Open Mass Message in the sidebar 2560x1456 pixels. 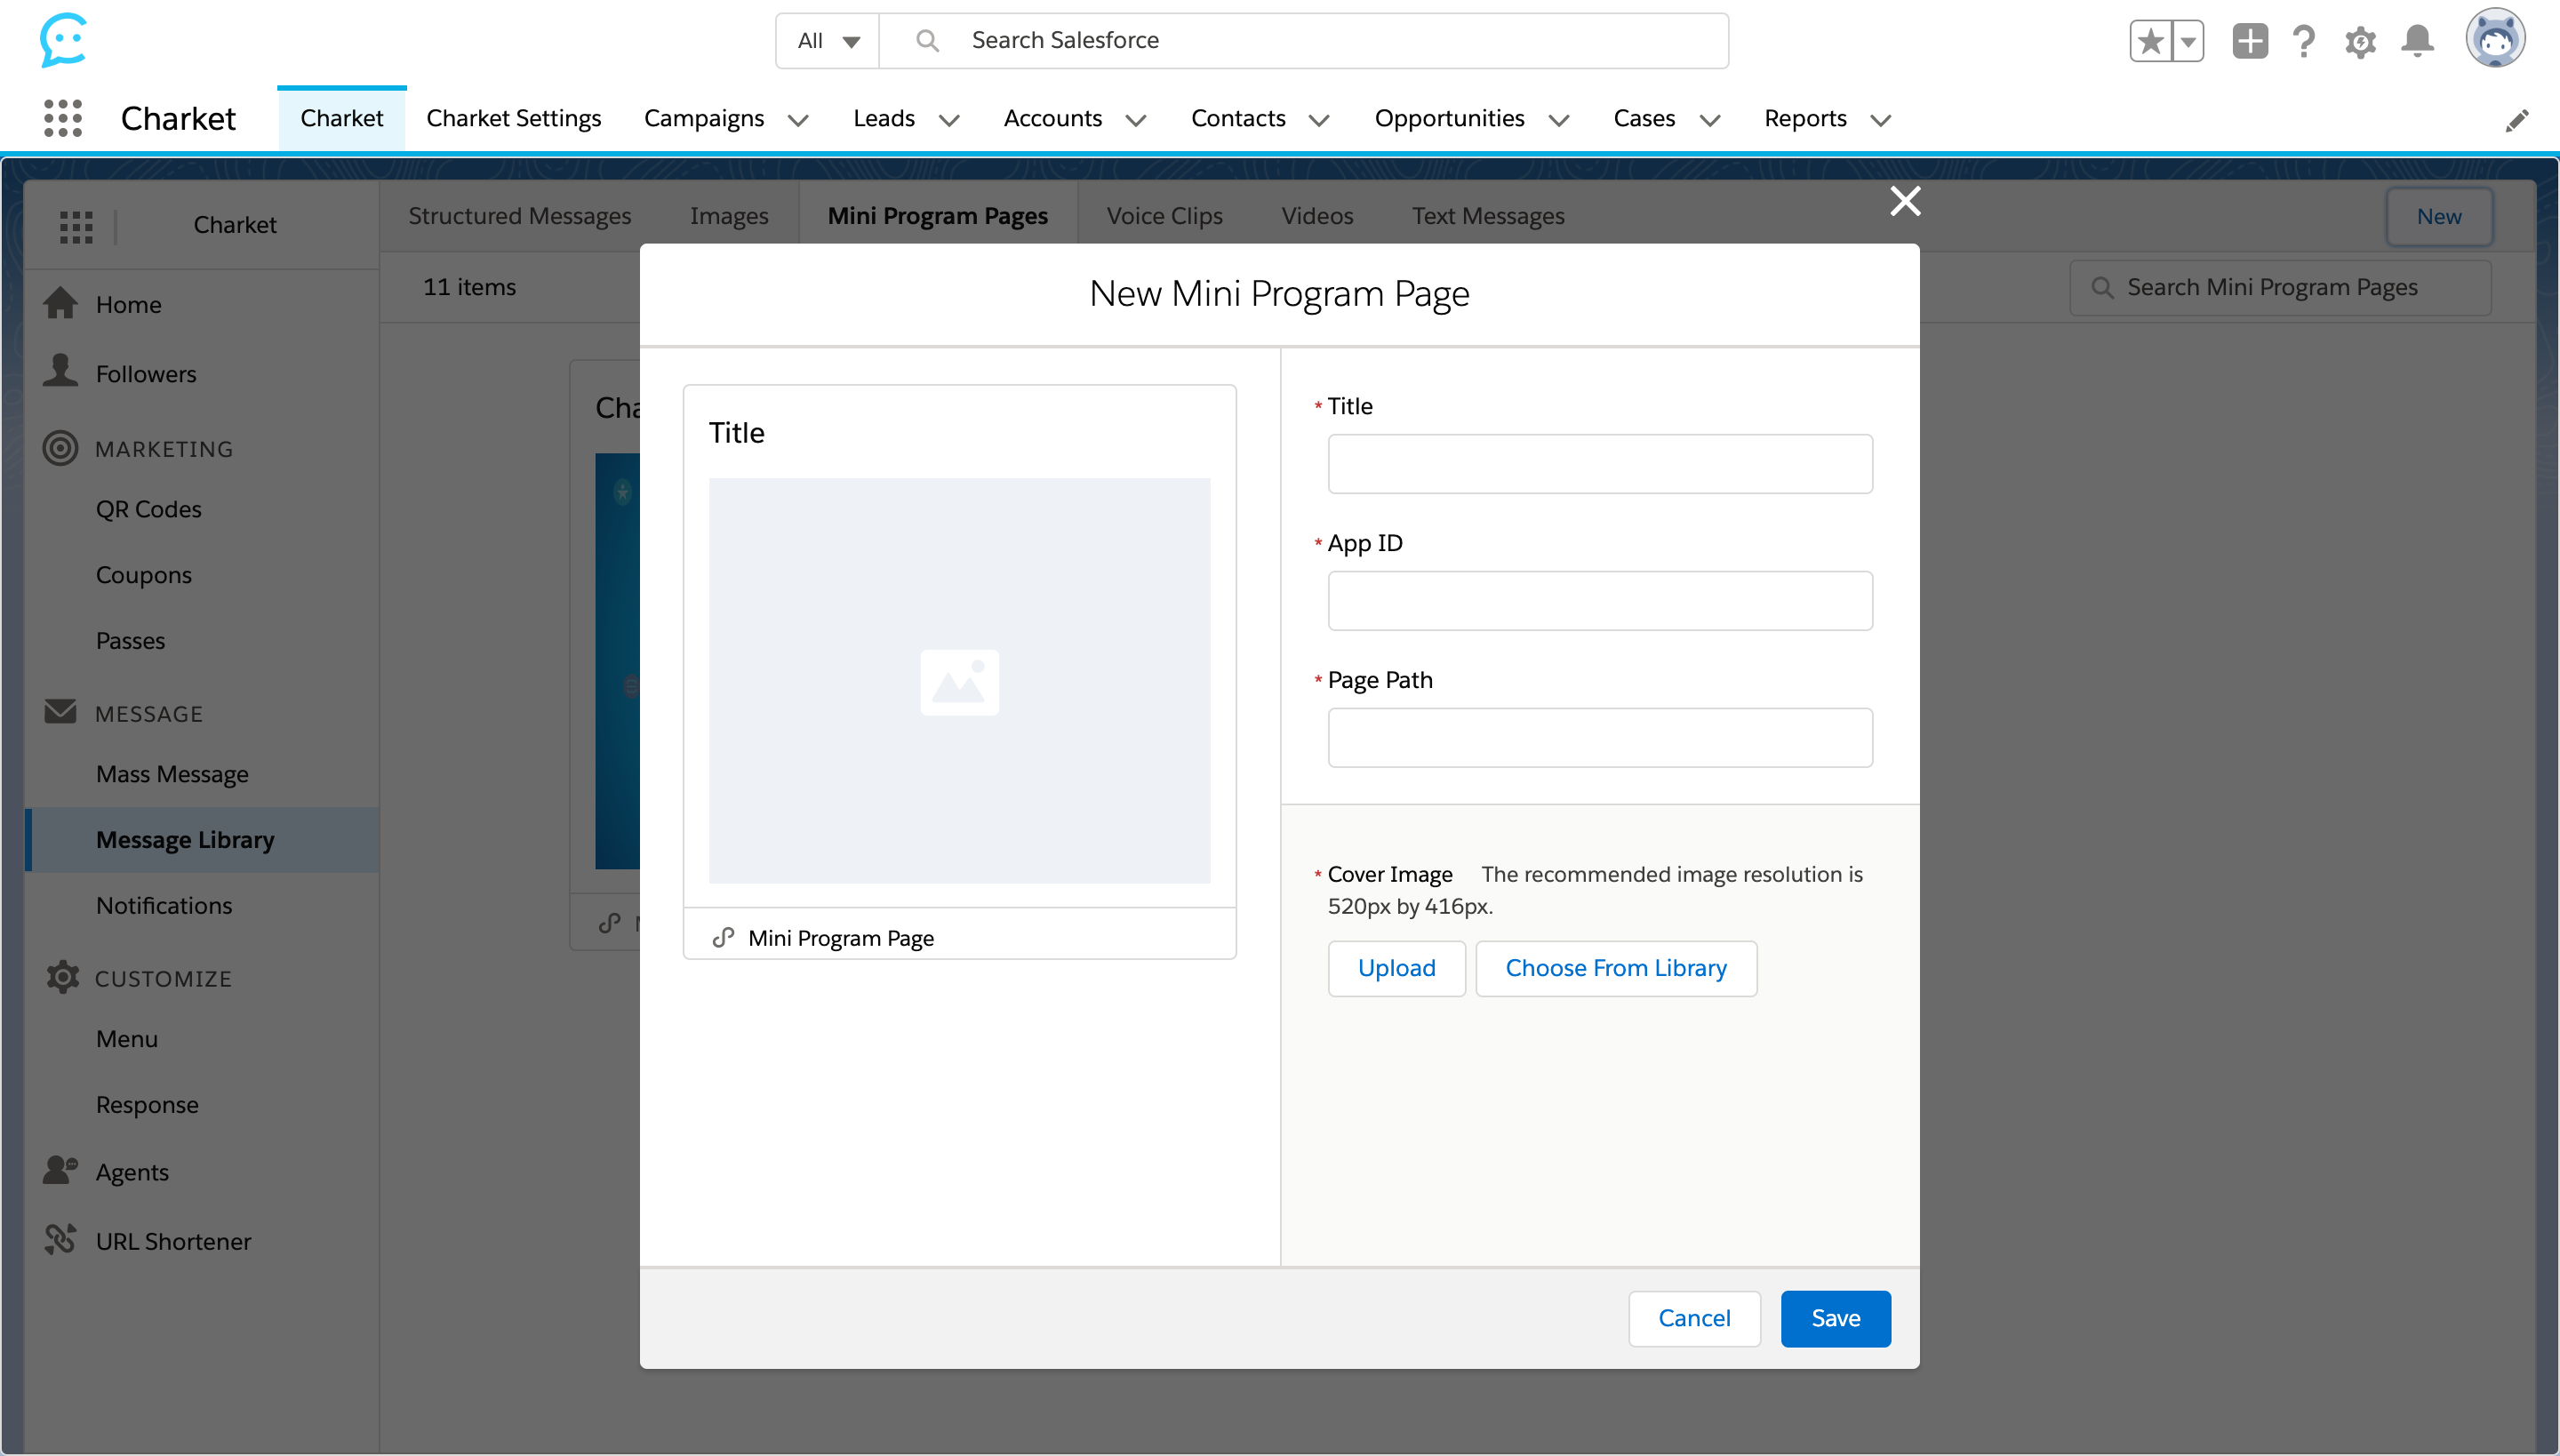pos(172,774)
